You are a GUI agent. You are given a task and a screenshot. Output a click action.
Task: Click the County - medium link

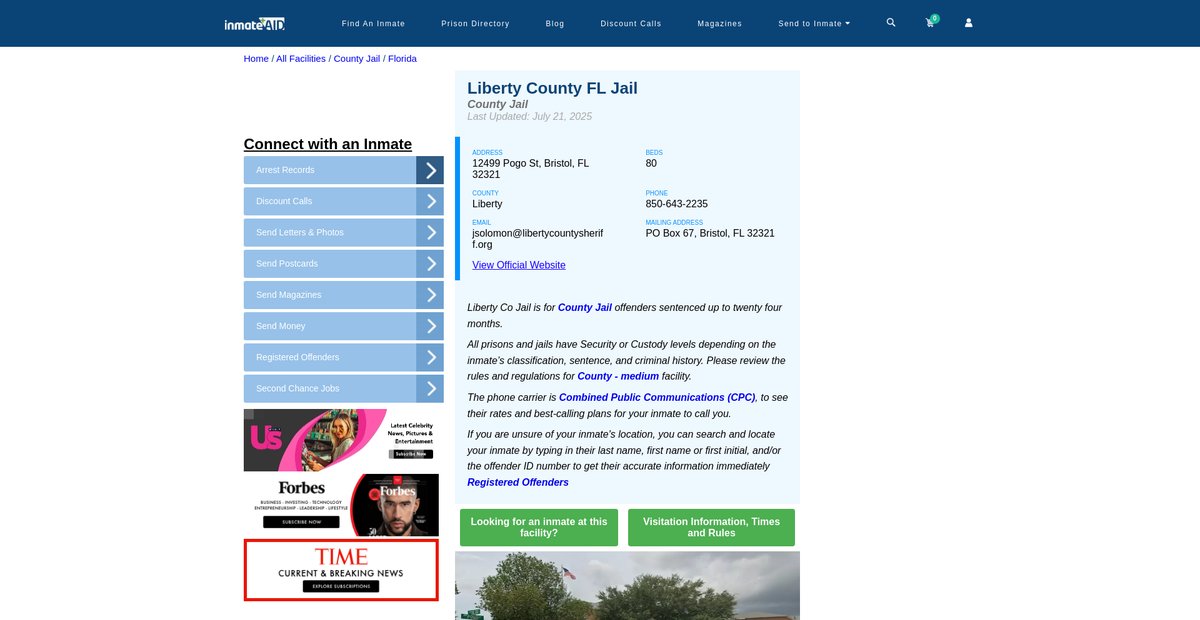tap(618, 376)
